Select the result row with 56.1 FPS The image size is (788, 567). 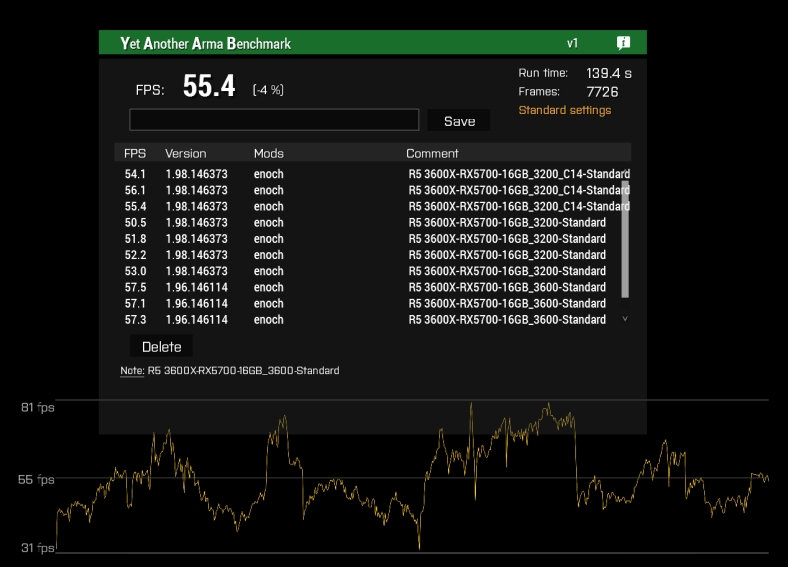372,190
